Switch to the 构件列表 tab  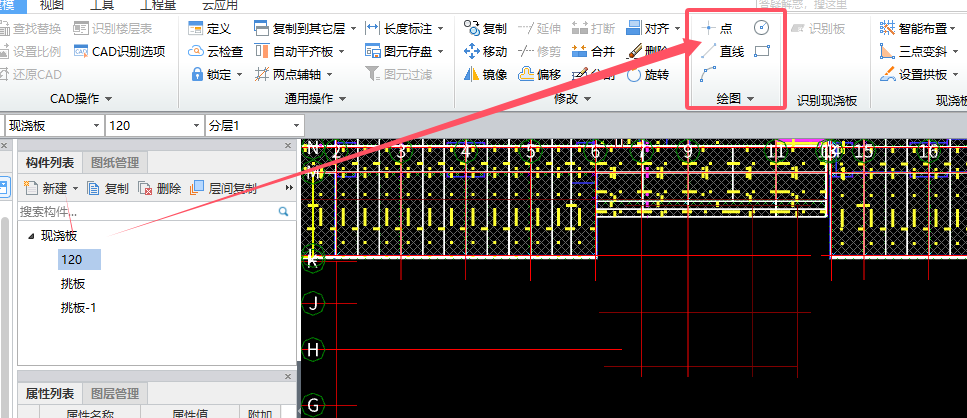point(49,163)
